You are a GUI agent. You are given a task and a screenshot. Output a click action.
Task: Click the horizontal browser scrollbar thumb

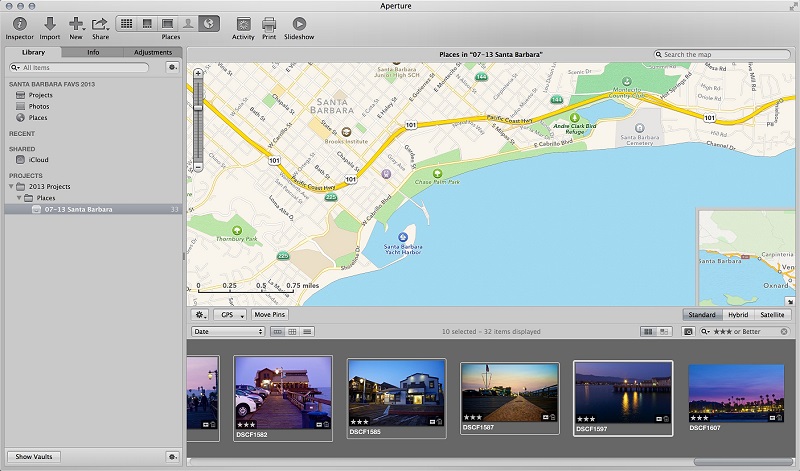pos(744,462)
